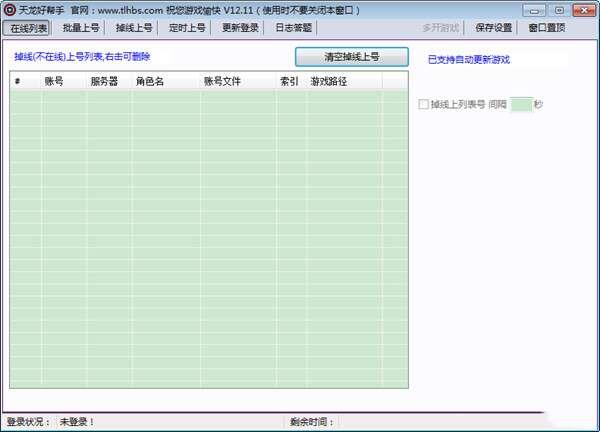Click the 天龙好帮手 app icon in title bar
600x432 pixels.
[x=9, y=9]
